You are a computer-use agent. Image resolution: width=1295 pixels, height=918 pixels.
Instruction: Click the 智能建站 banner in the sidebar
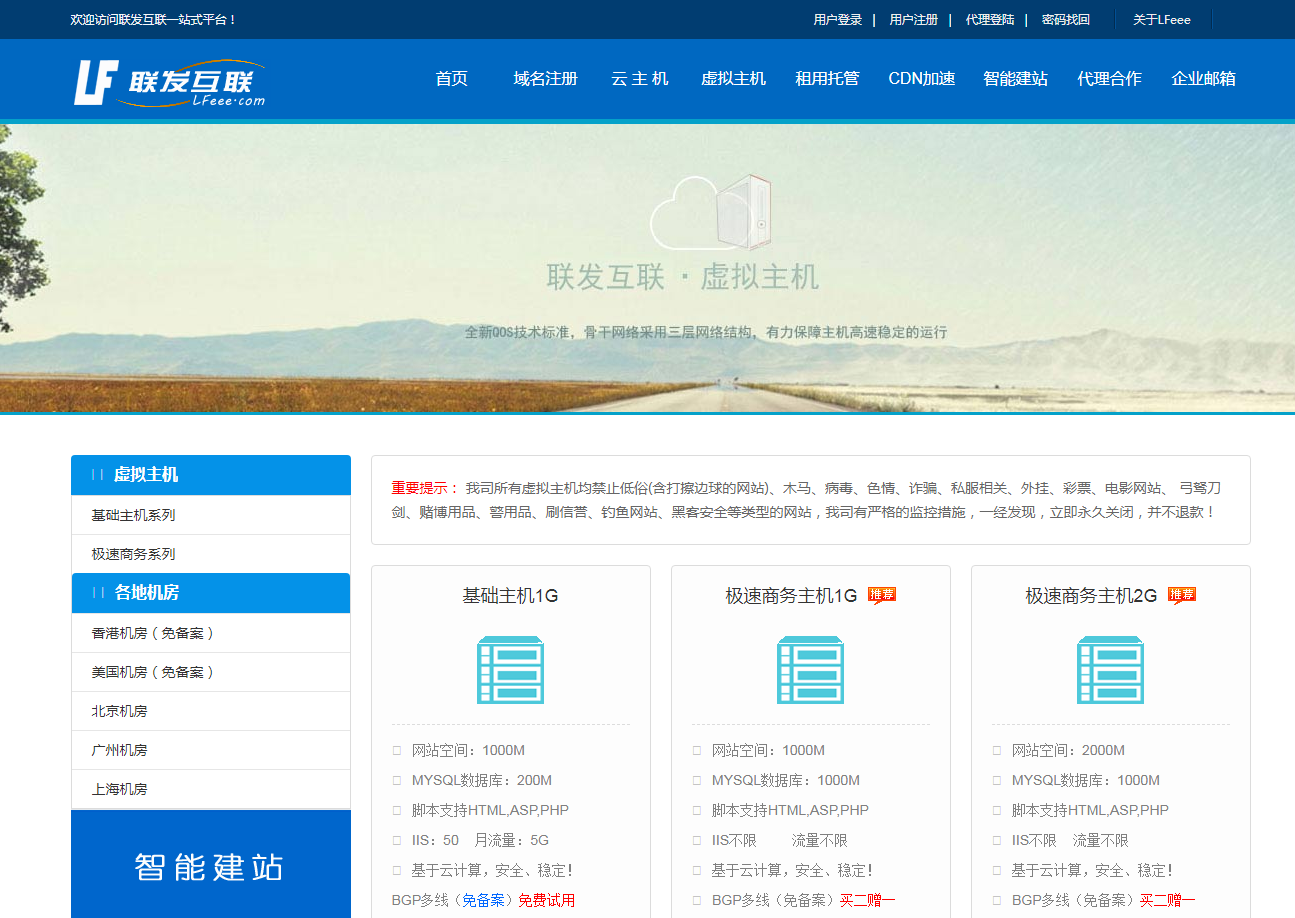(210, 865)
